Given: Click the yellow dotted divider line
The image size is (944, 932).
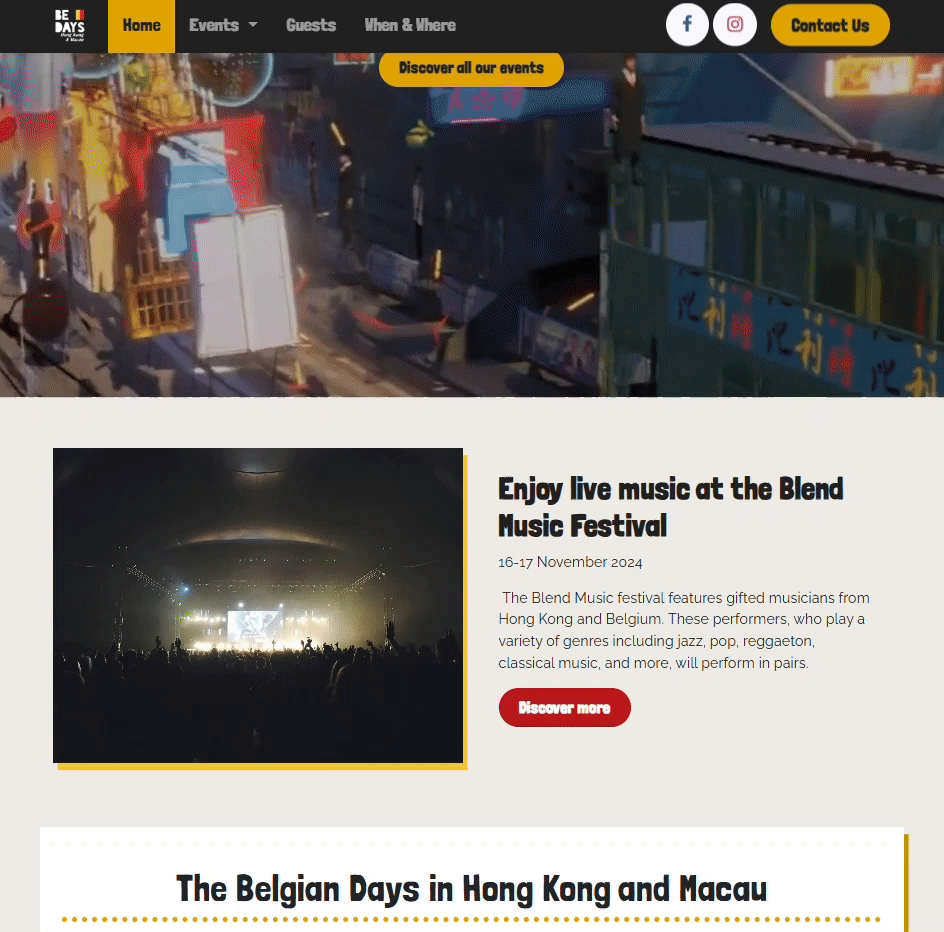Looking at the screenshot, I should 471,919.
